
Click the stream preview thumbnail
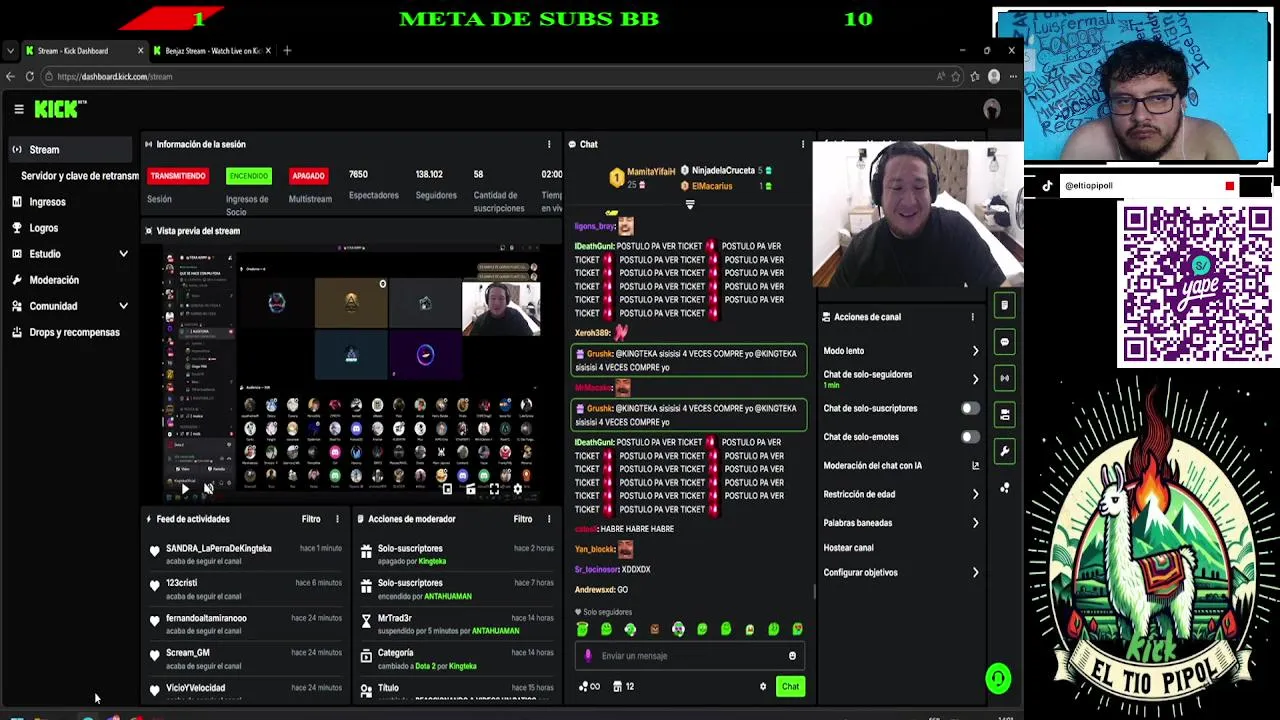pyautogui.click(x=352, y=372)
